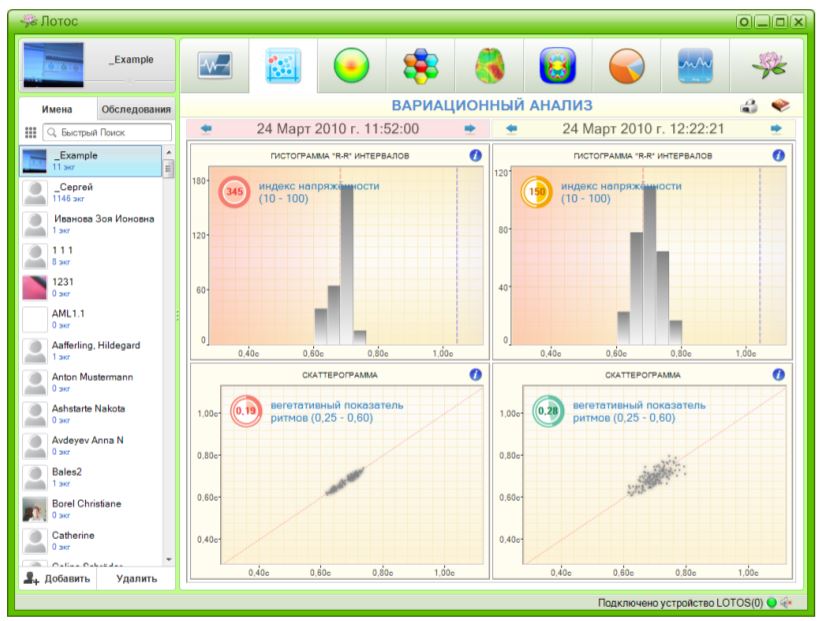Image resolution: width=826 pixels, height=621 pixels.
Task: Go to next exam on left date
Action: tap(469, 129)
